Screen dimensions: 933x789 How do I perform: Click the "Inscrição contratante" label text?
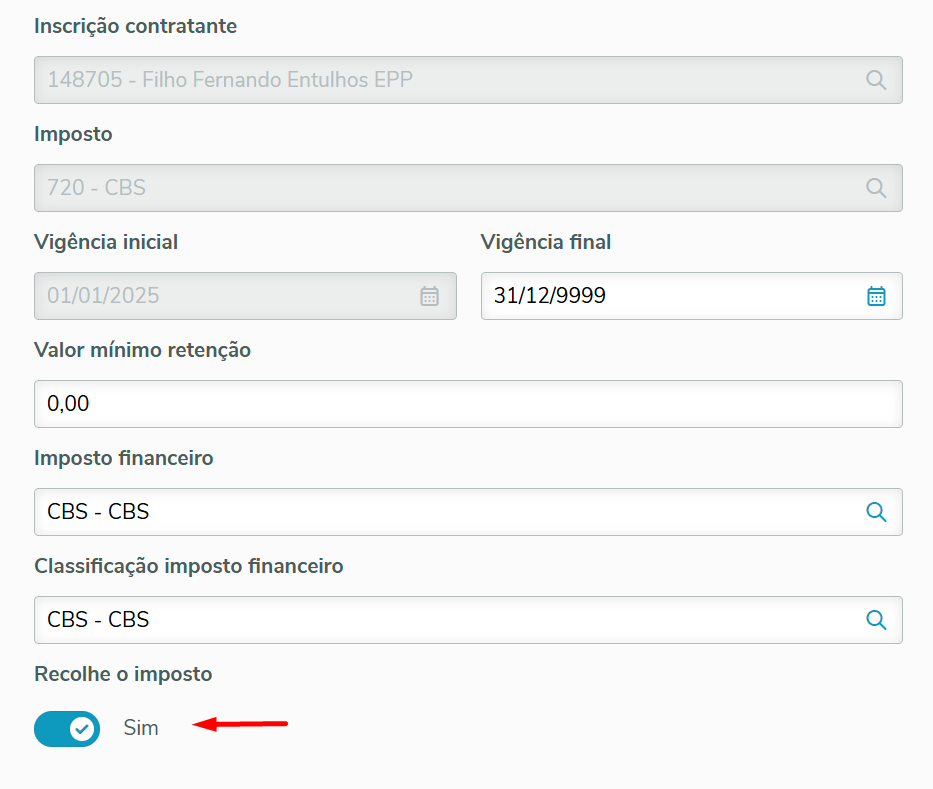click(x=135, y=26)
